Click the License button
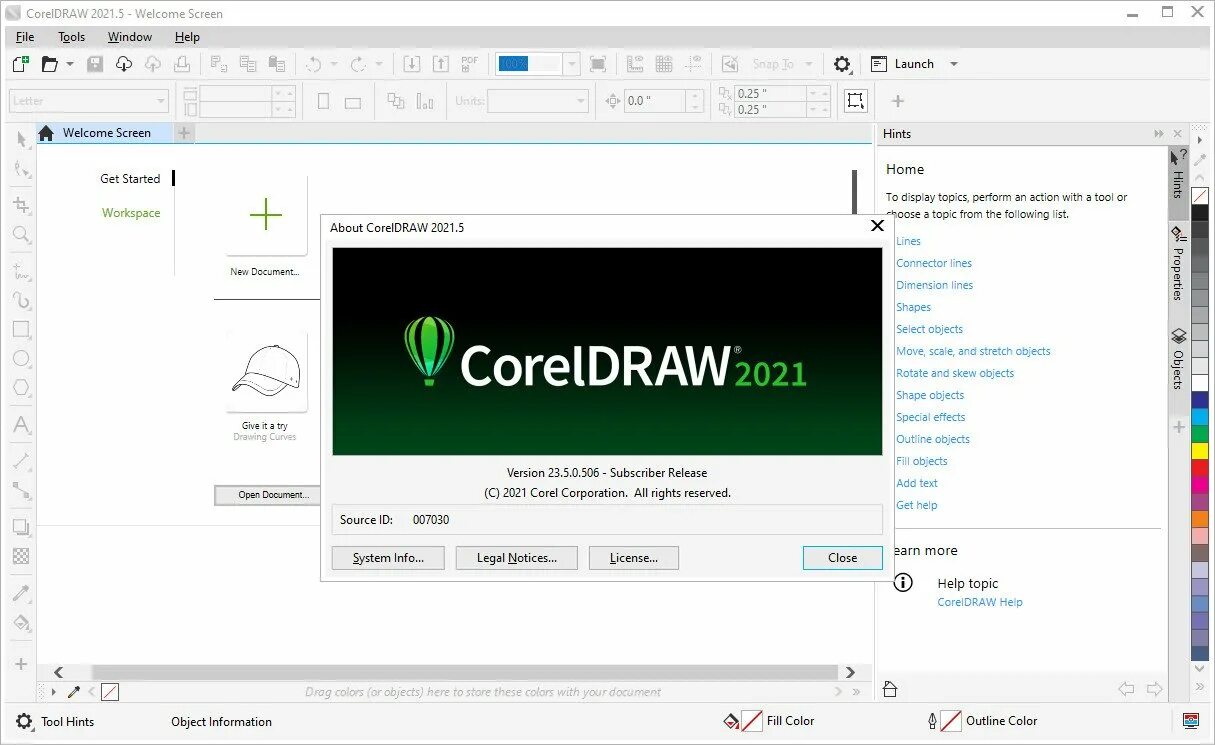The image size is (1215, 745). pyautogui.click(x=634, y=558)
